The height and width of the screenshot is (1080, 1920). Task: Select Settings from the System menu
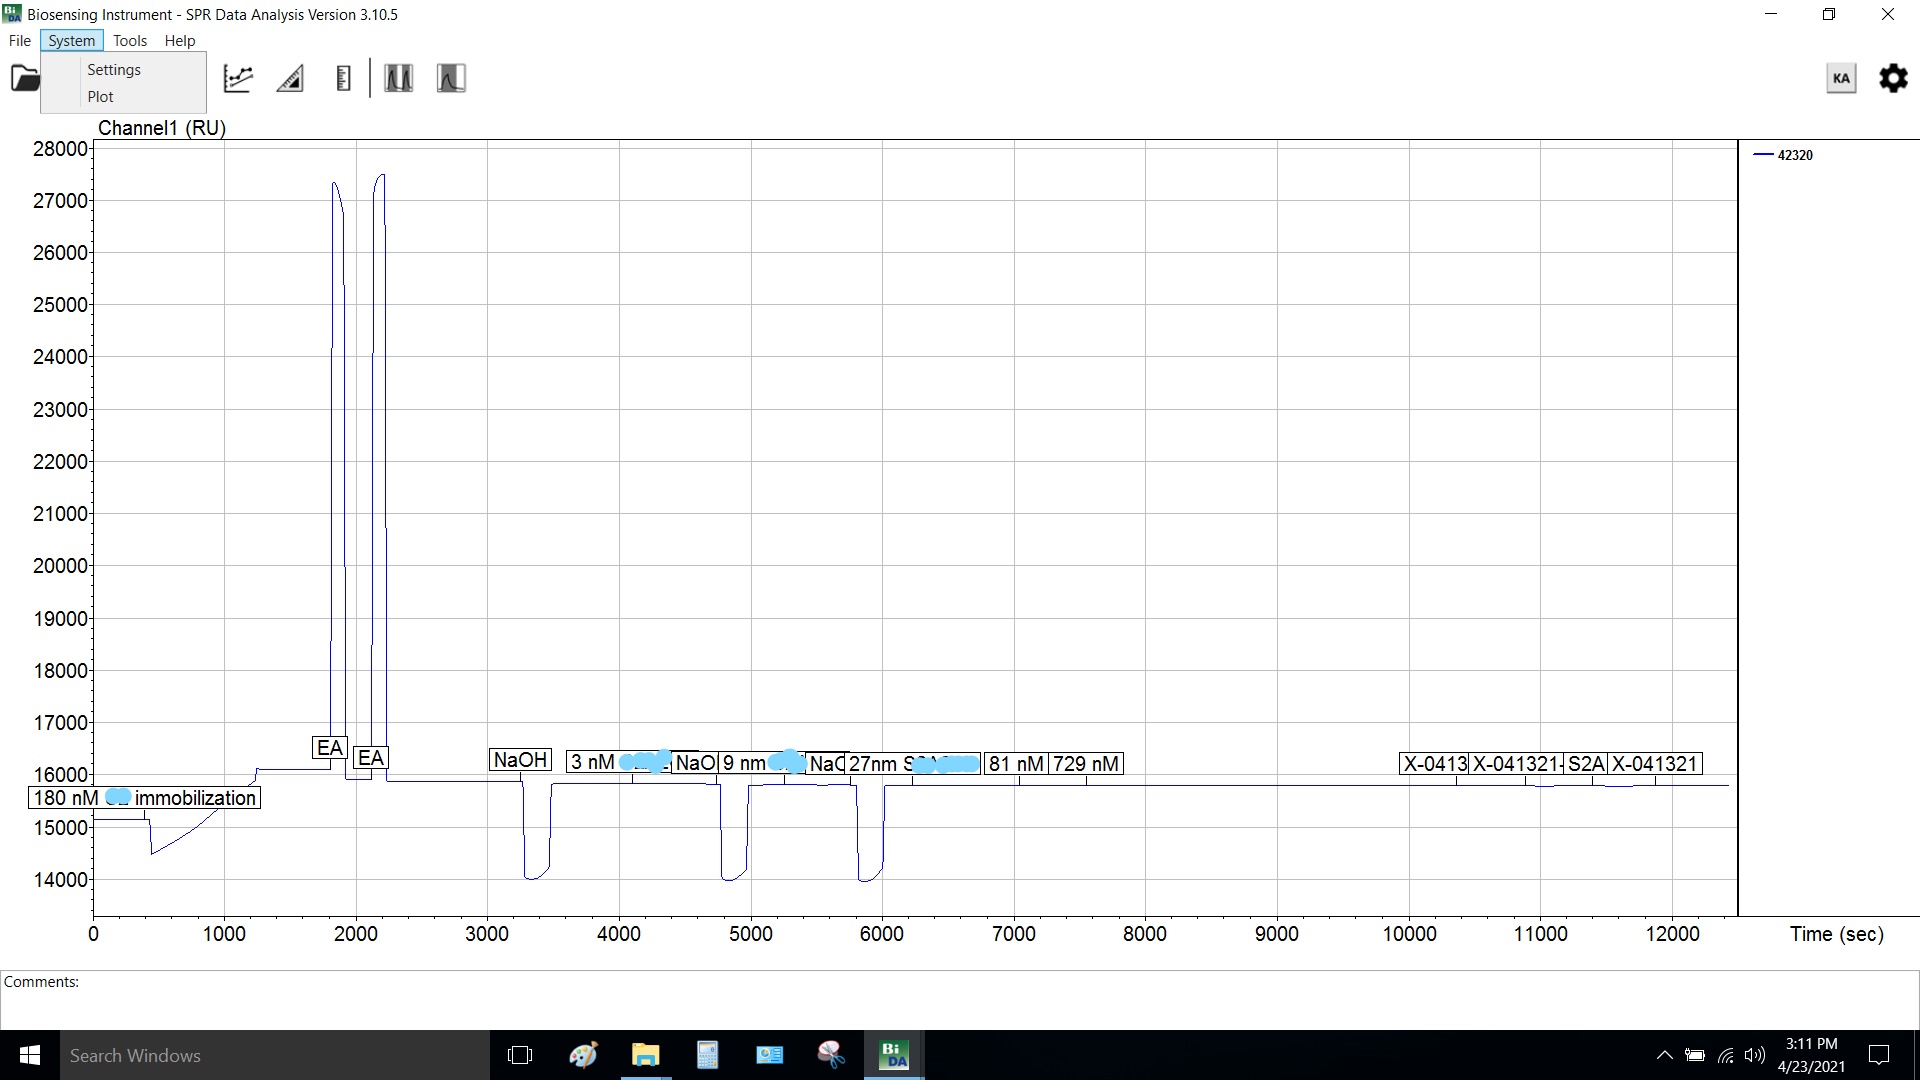point(114,70)
